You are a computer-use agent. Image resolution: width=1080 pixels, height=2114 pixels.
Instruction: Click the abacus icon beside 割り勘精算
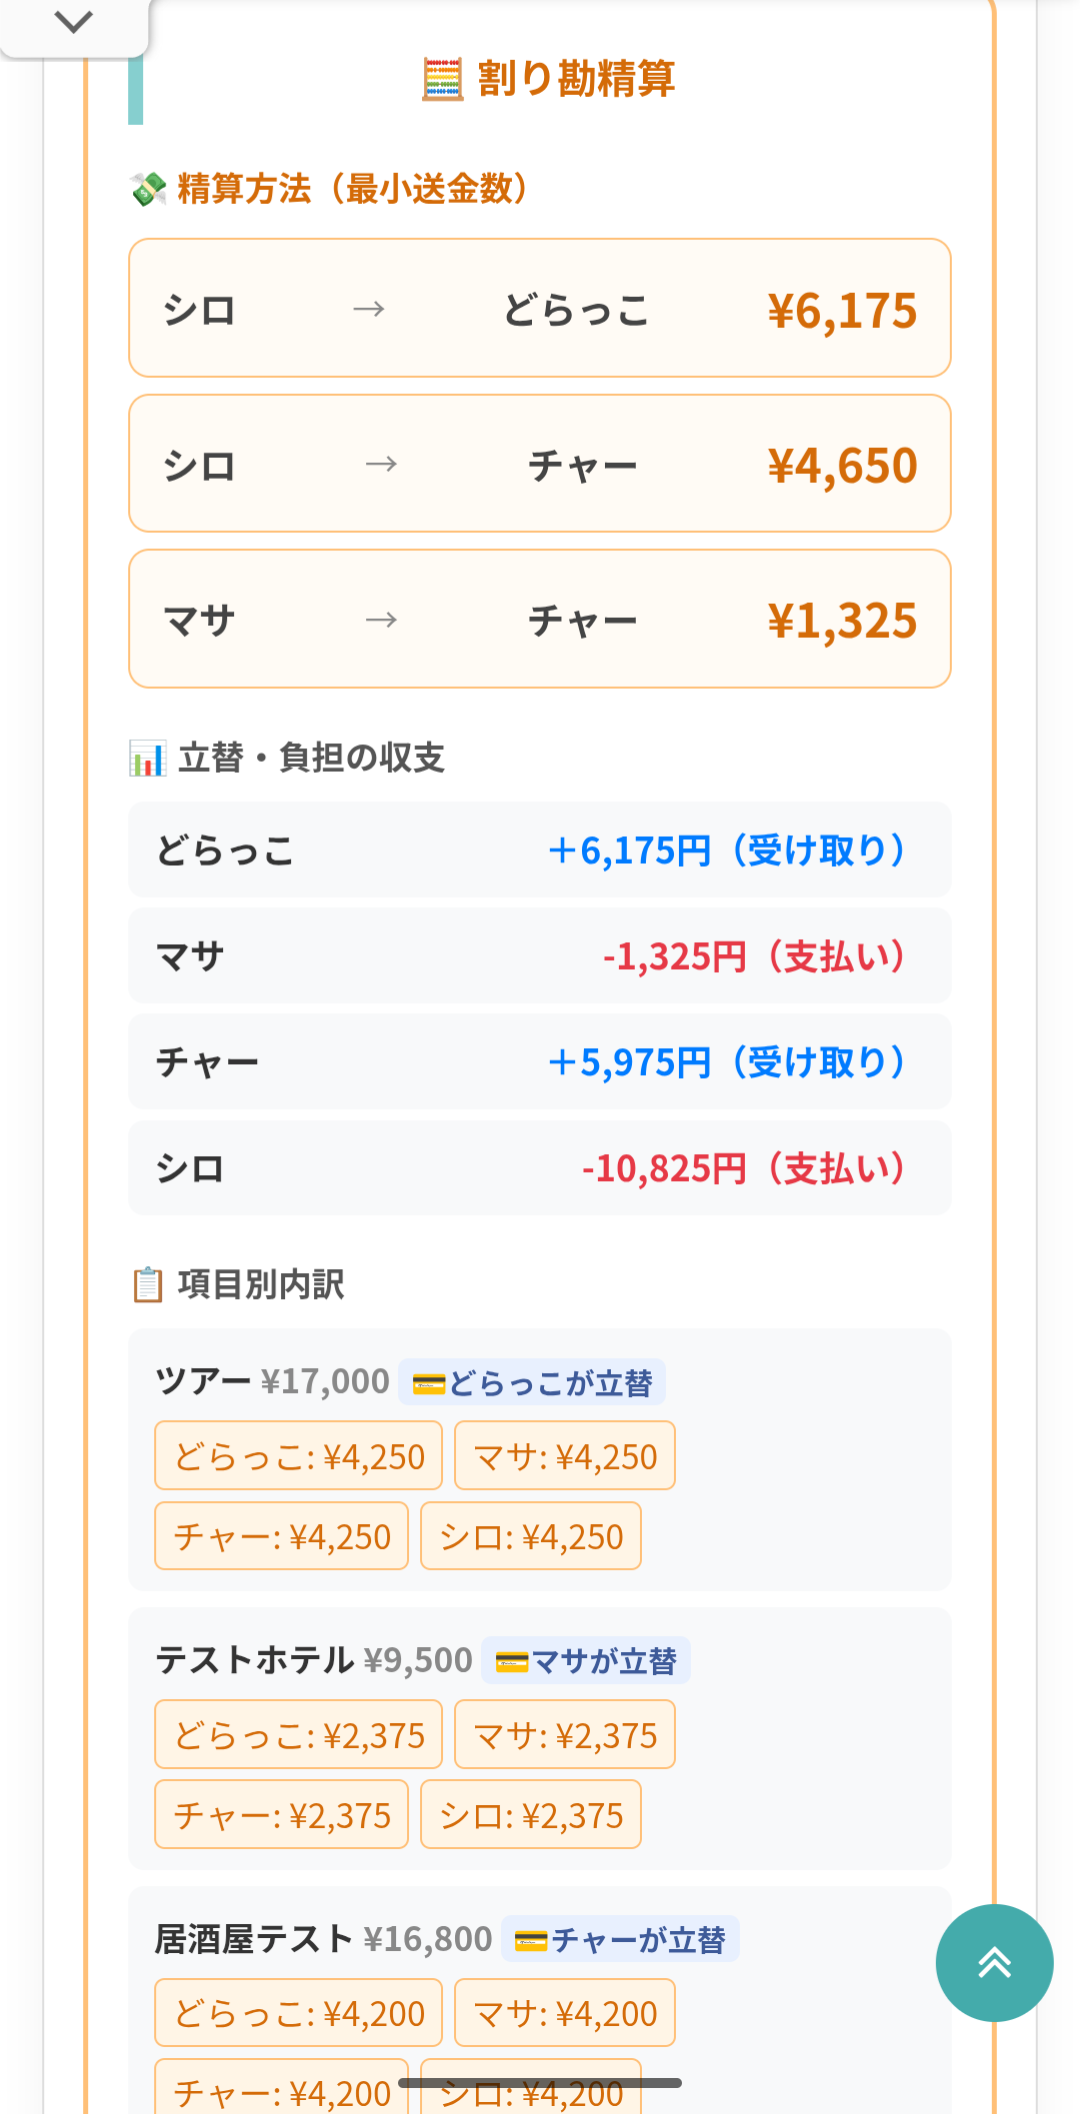442,79
